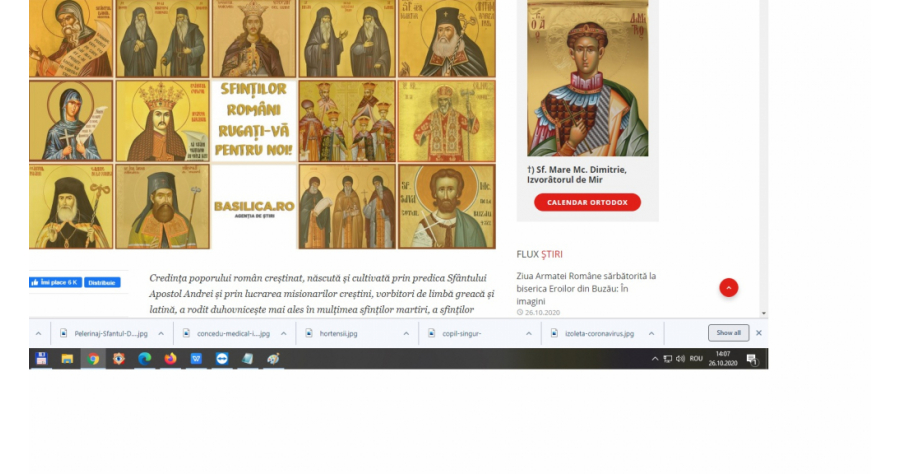Open TeamViewer from the taskbar

pyautogui.click(x=222, y=359)
